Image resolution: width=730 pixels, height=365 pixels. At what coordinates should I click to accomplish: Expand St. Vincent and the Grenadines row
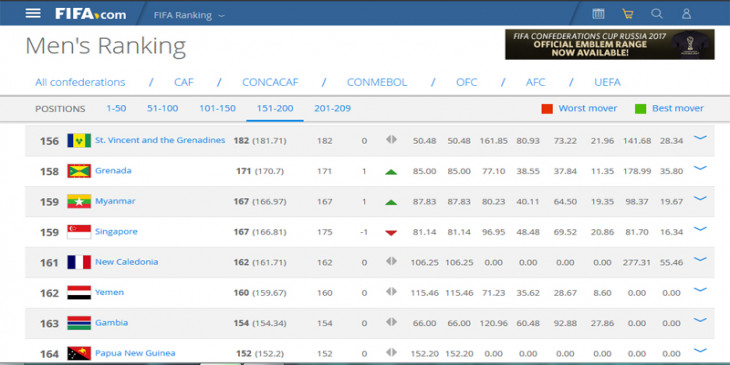pyautogui.click(x=700, y=138)
